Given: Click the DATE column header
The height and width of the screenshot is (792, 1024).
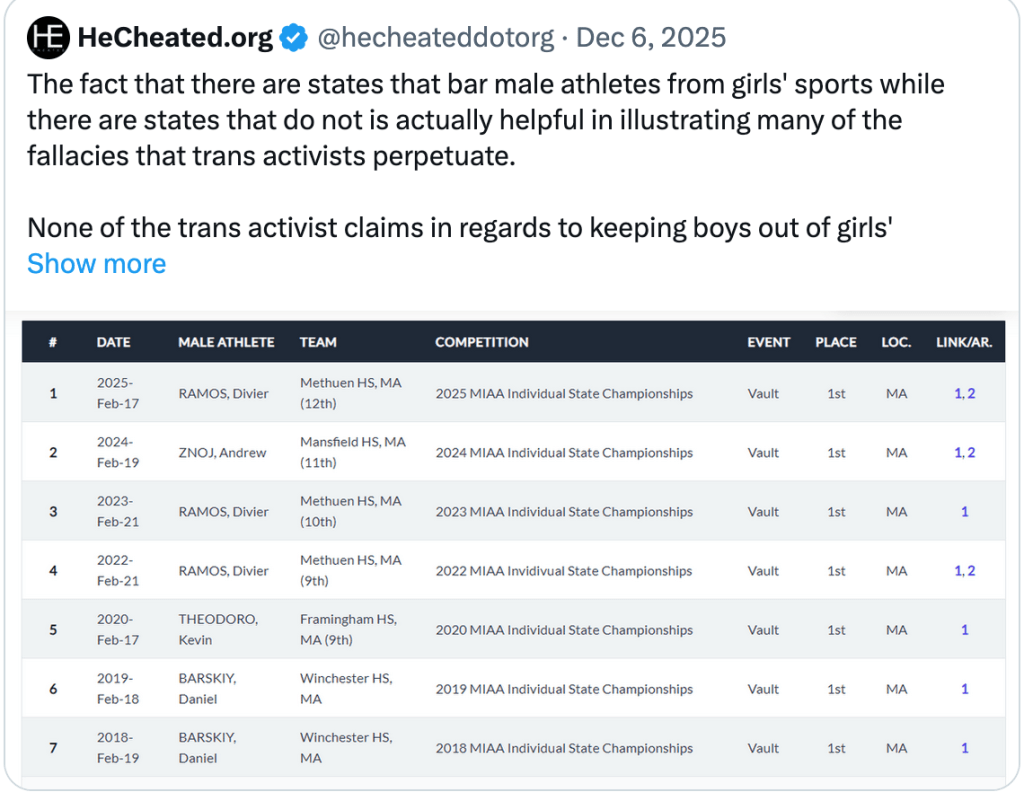Looking at the screenshot, I should (x=113, y=342).
